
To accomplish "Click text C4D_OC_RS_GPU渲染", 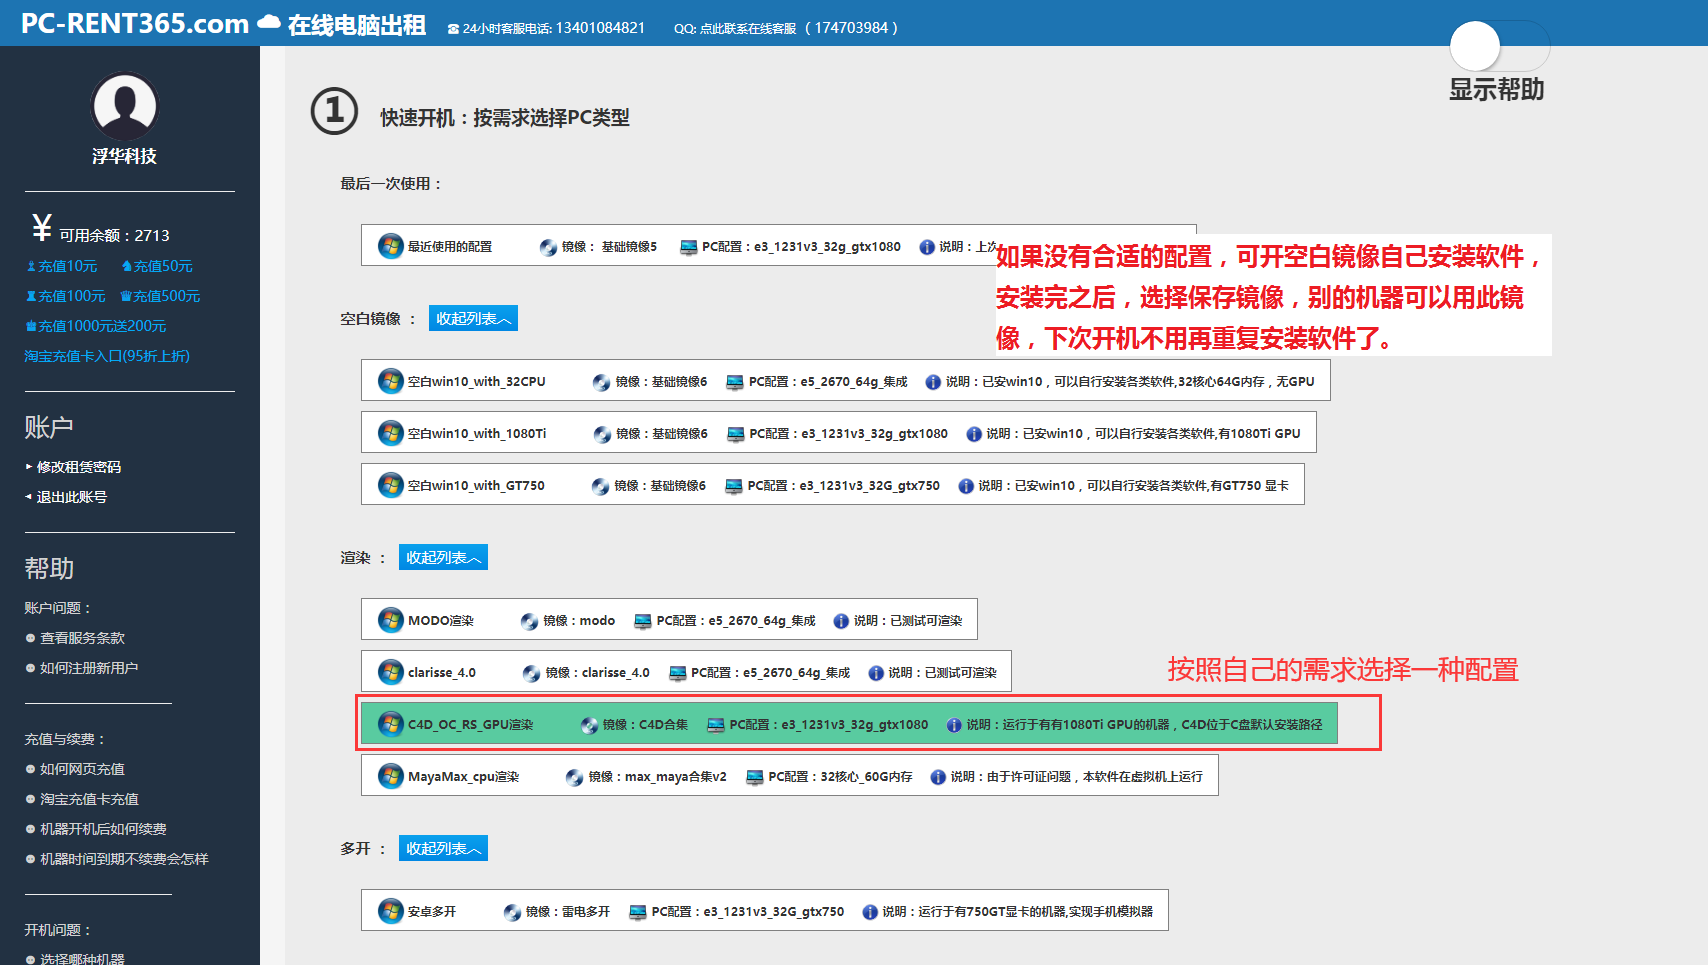I will pyautogui.click(x=471, y=725).
